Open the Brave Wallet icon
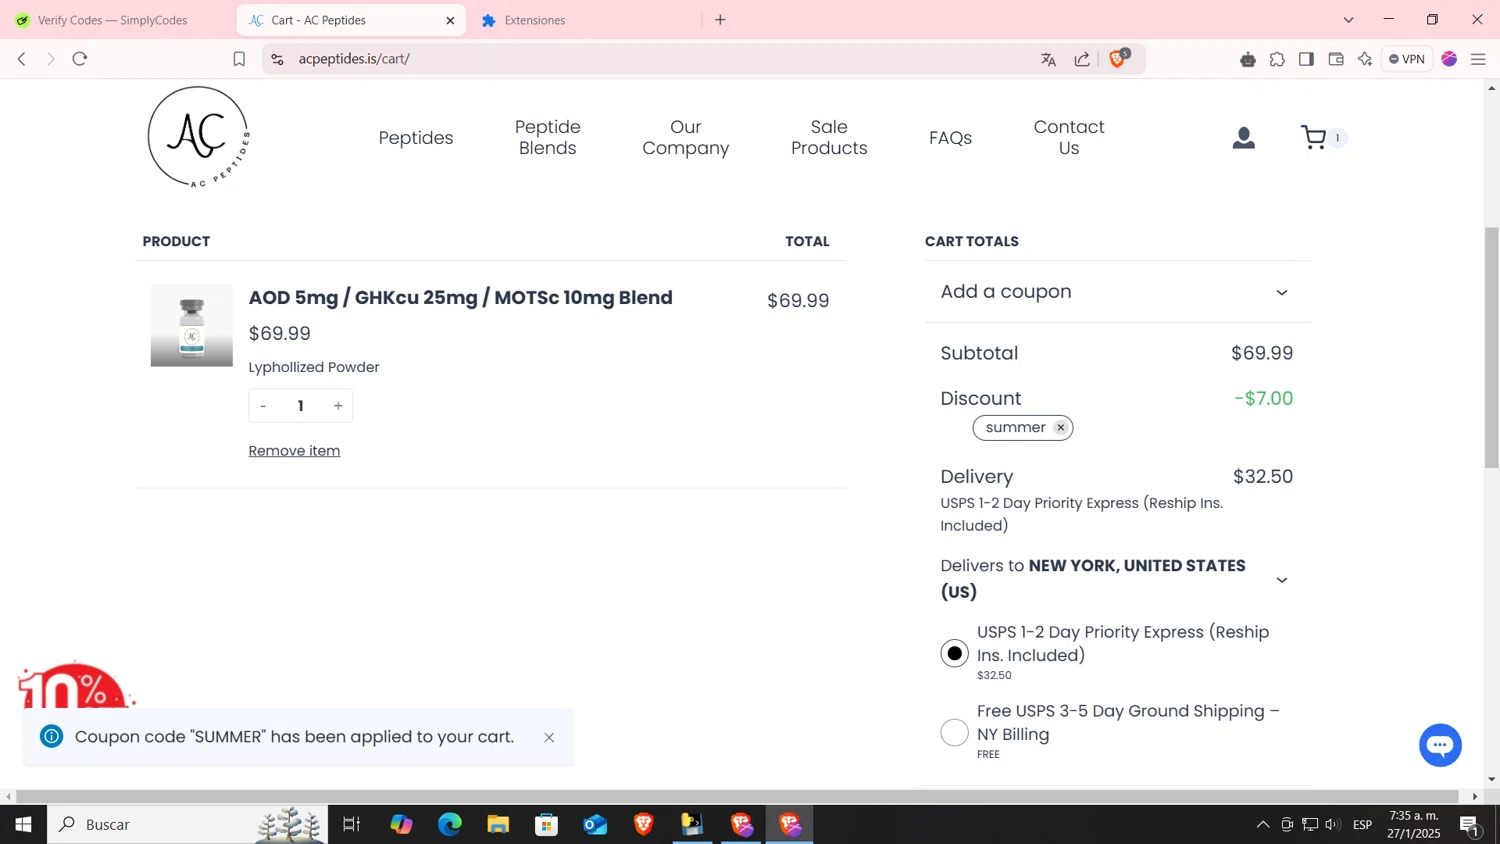Screen dimensions: 1500x844 [x=1336, y=59]
